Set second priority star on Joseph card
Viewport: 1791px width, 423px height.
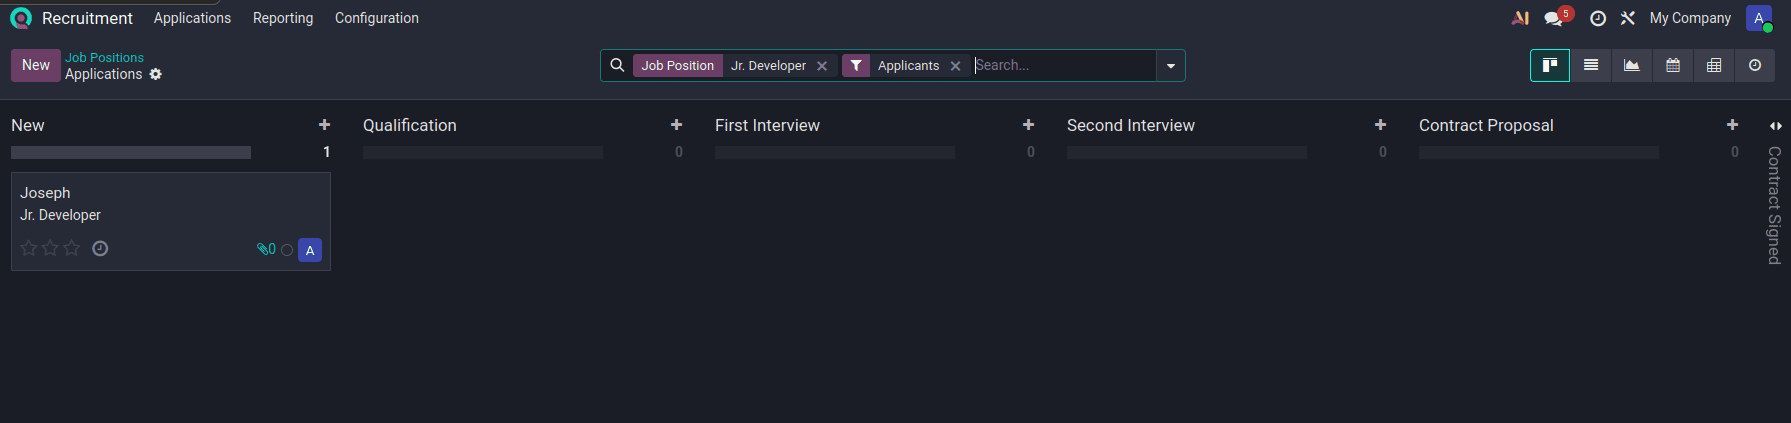point(50,248)
